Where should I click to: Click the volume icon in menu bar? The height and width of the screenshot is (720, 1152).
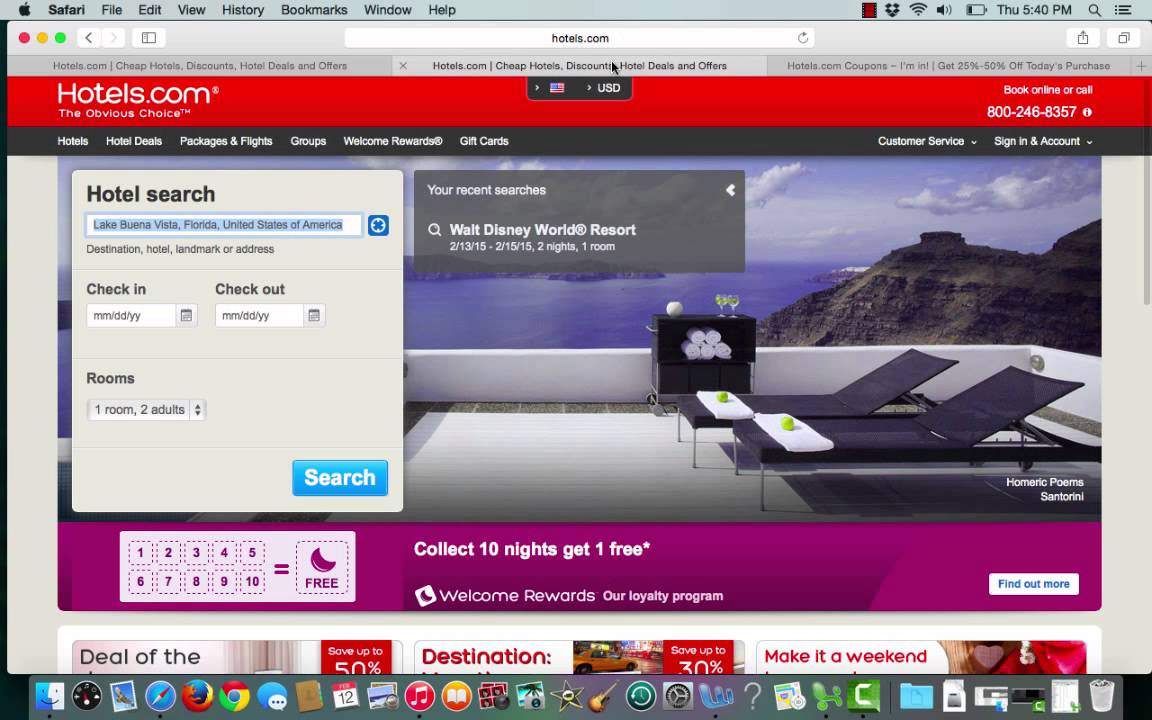944,10
